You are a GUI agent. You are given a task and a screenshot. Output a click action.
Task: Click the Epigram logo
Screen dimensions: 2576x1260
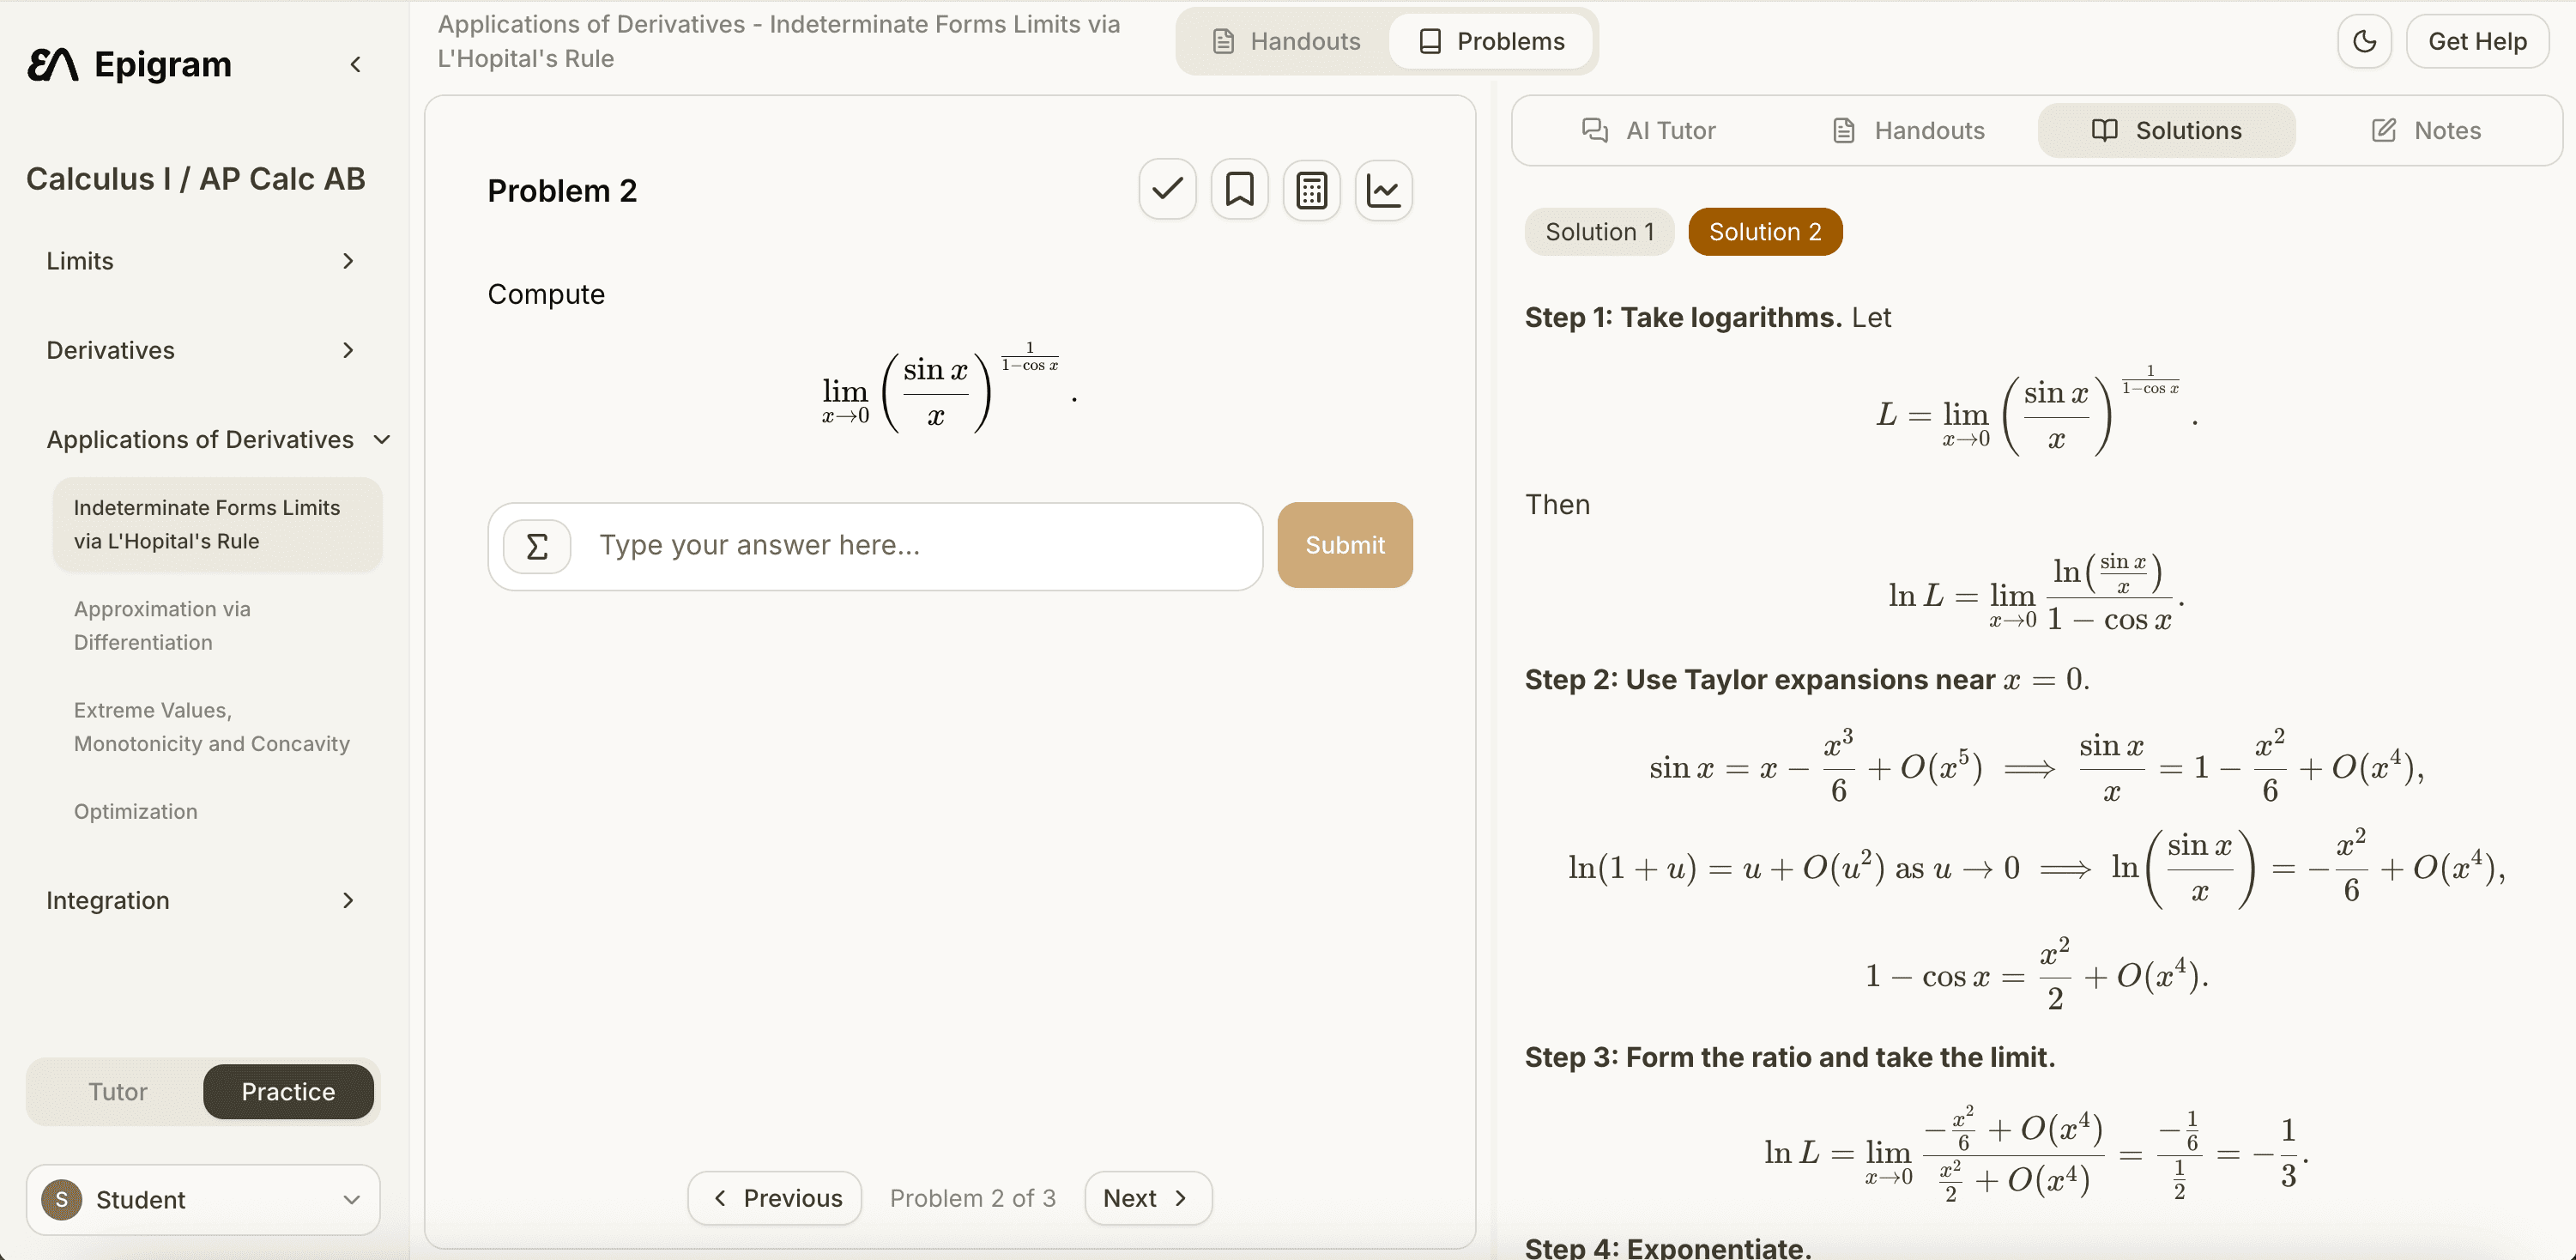pyautogui.click(x=130, y=65)
